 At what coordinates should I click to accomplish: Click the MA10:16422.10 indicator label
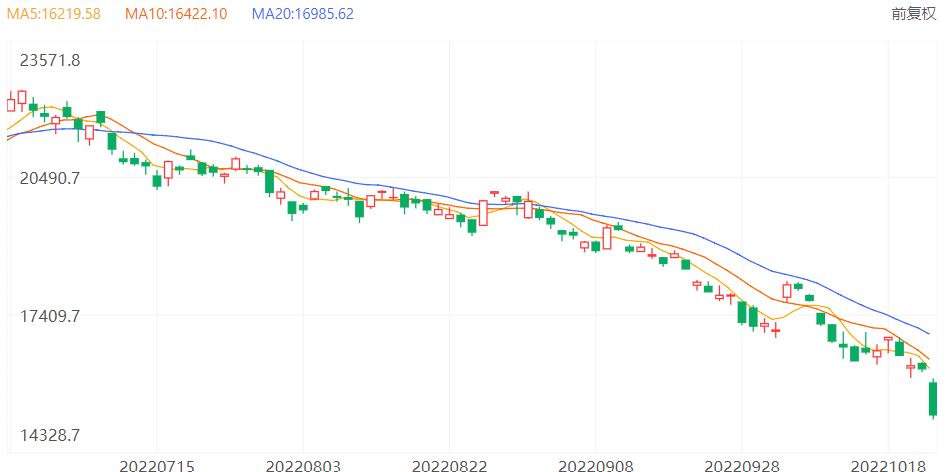175,14
